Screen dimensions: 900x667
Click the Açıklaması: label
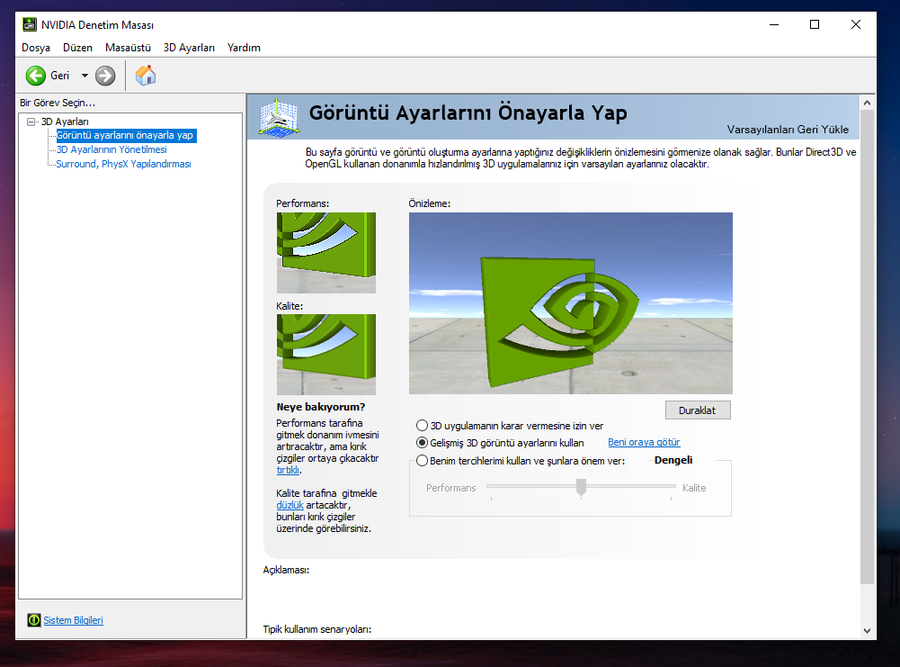coord(286,570)
